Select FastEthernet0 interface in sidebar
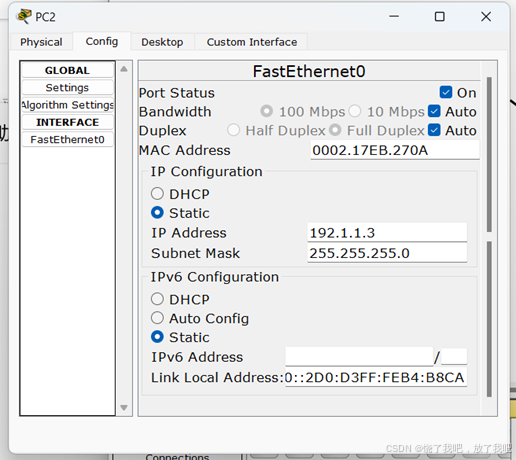516x460 pixels. pos(67,139)
